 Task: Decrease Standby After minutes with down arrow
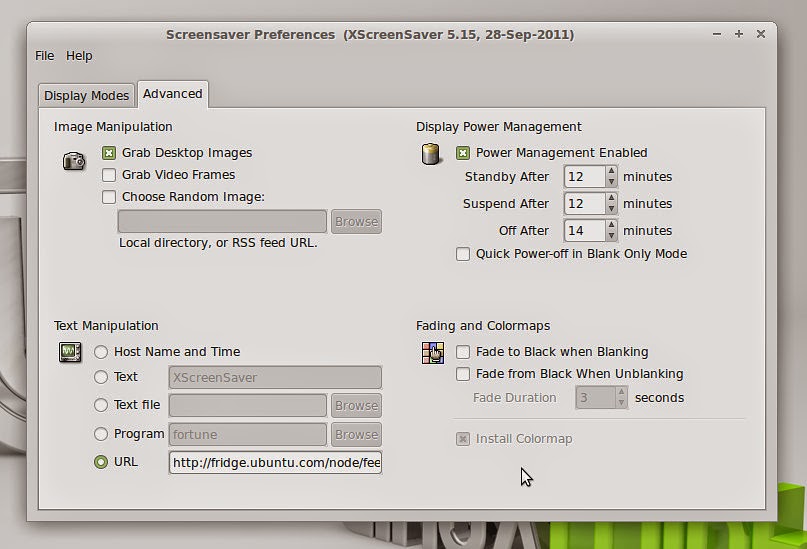tap(611, 182)
